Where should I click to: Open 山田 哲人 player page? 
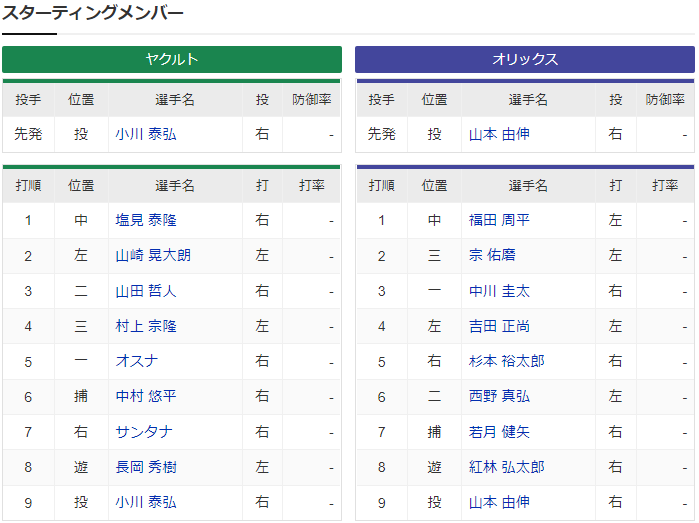[x=146, y=291]
